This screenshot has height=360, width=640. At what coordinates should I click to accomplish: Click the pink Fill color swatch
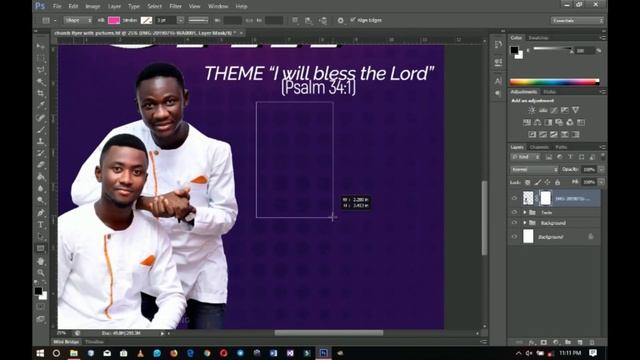114,20
